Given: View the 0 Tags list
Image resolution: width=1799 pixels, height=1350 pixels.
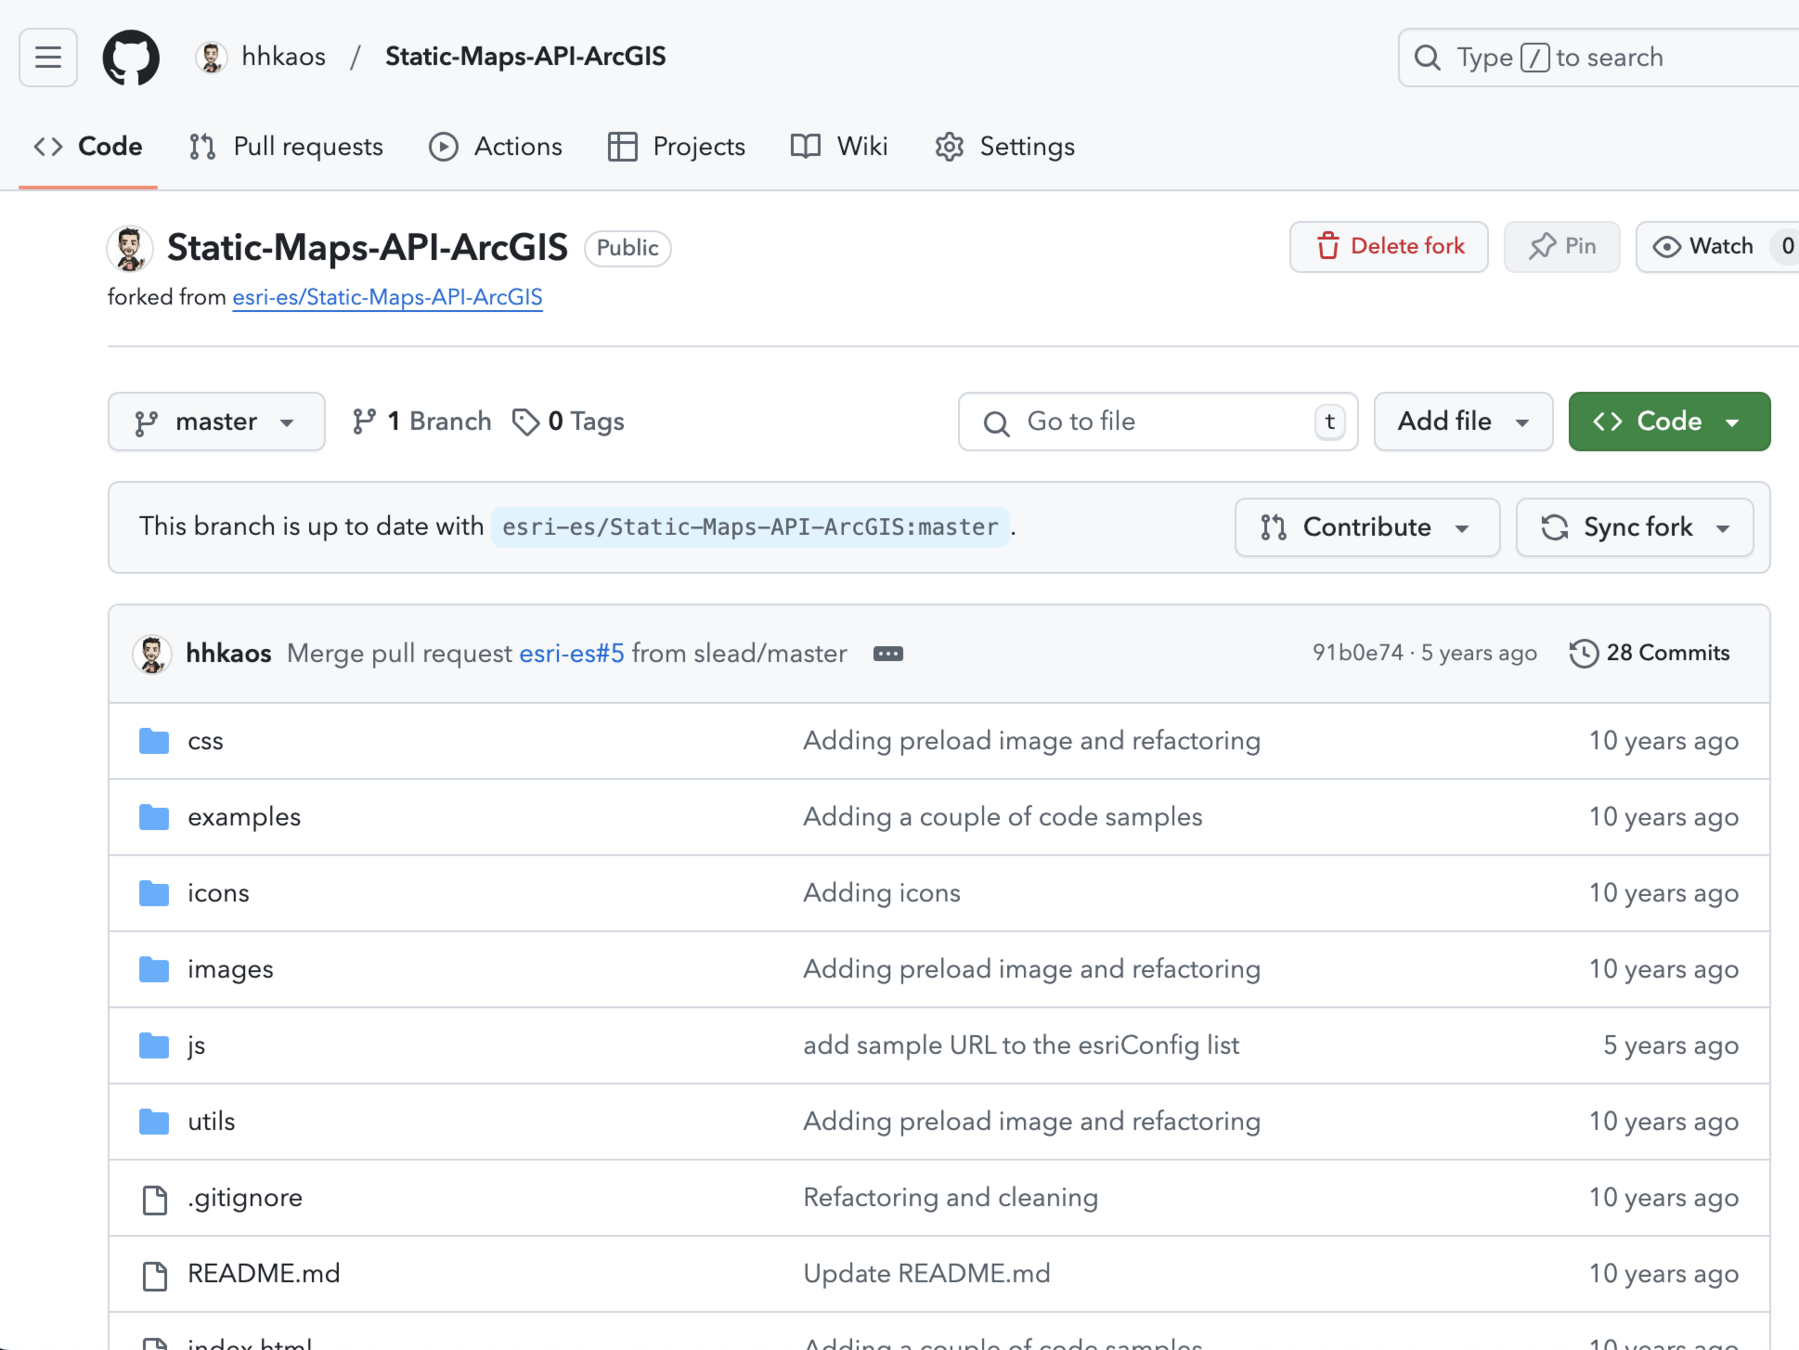Looking at the screenshot, I should (x=568, y=422).
